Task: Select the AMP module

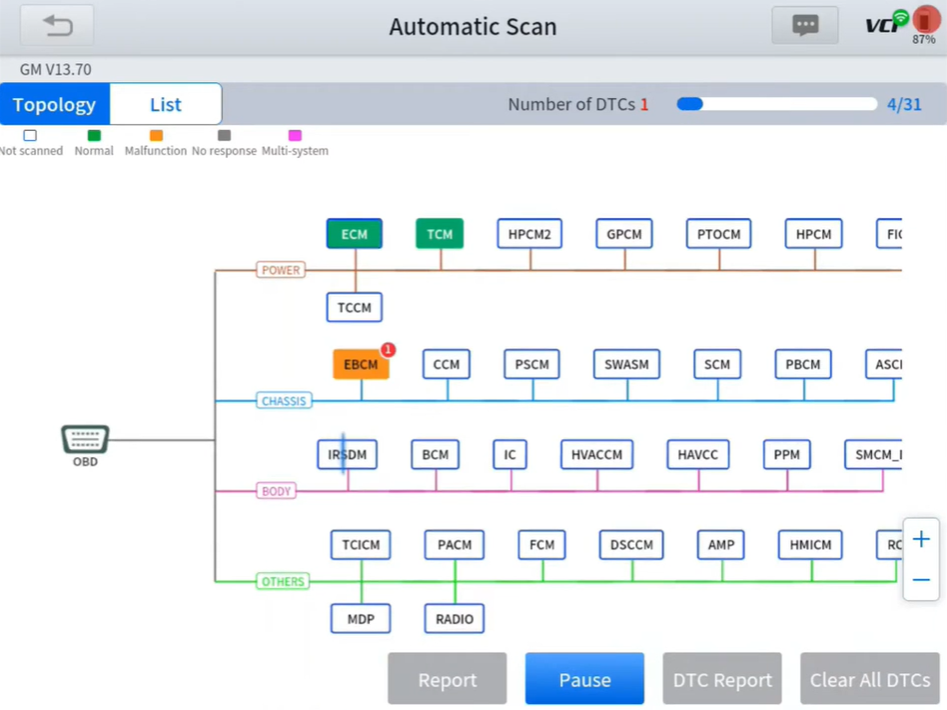Action: [x=721, y=545]
